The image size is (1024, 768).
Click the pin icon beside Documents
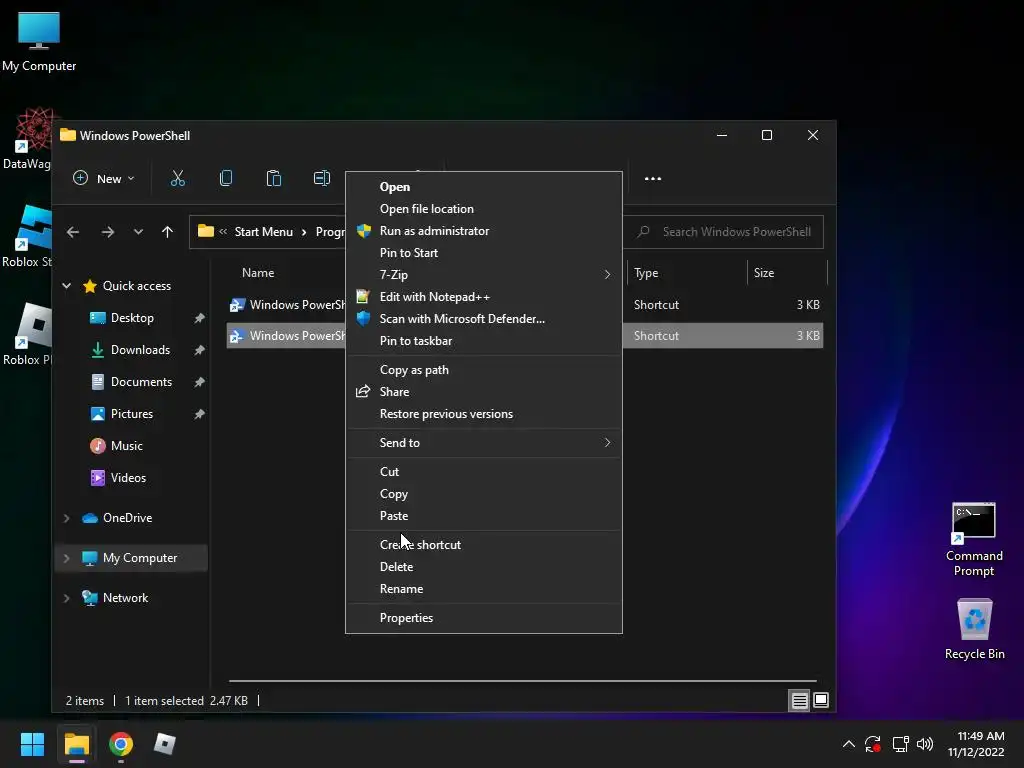tap(199, 382)
